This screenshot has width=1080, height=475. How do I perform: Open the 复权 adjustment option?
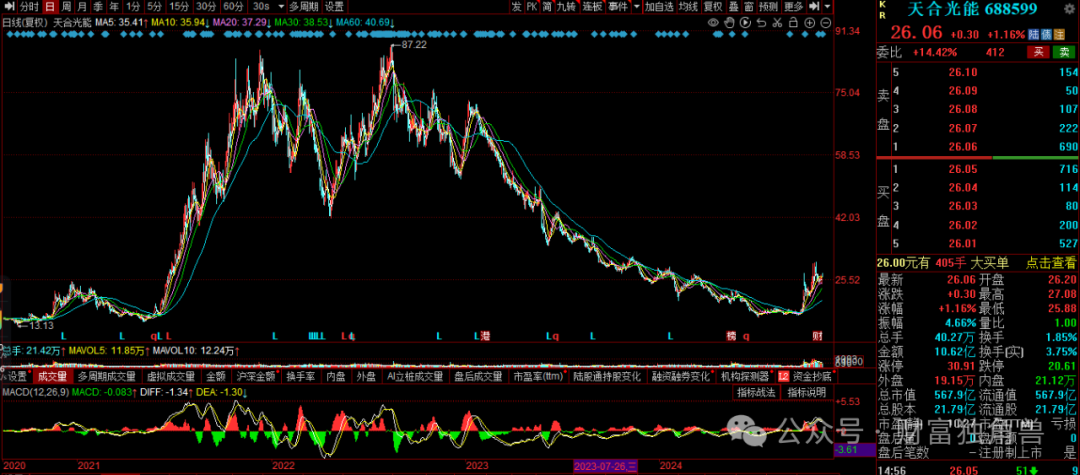714,6
